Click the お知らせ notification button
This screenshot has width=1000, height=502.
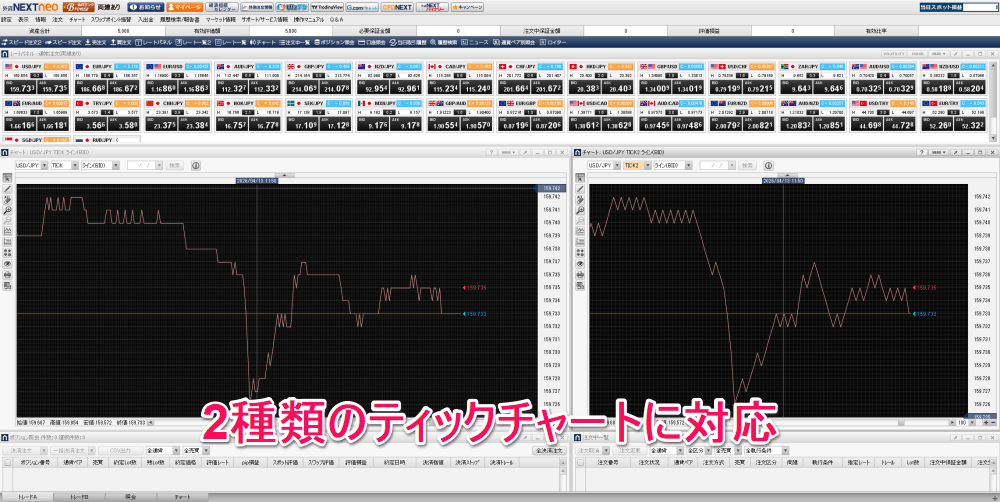pyautogui.click(x=145, y=8)
